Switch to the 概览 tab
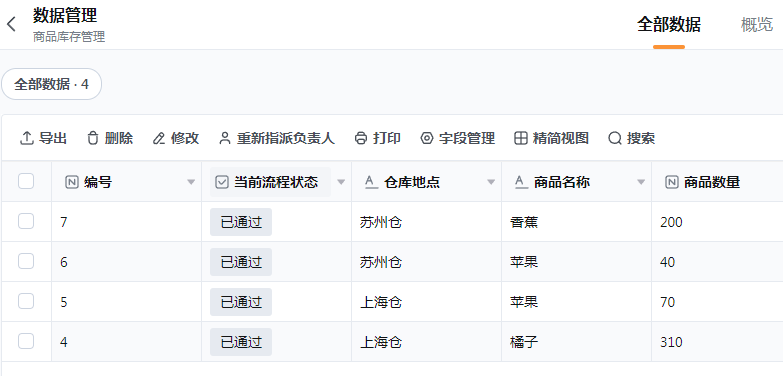Screen dimensions: 783x376 [757, 24]
